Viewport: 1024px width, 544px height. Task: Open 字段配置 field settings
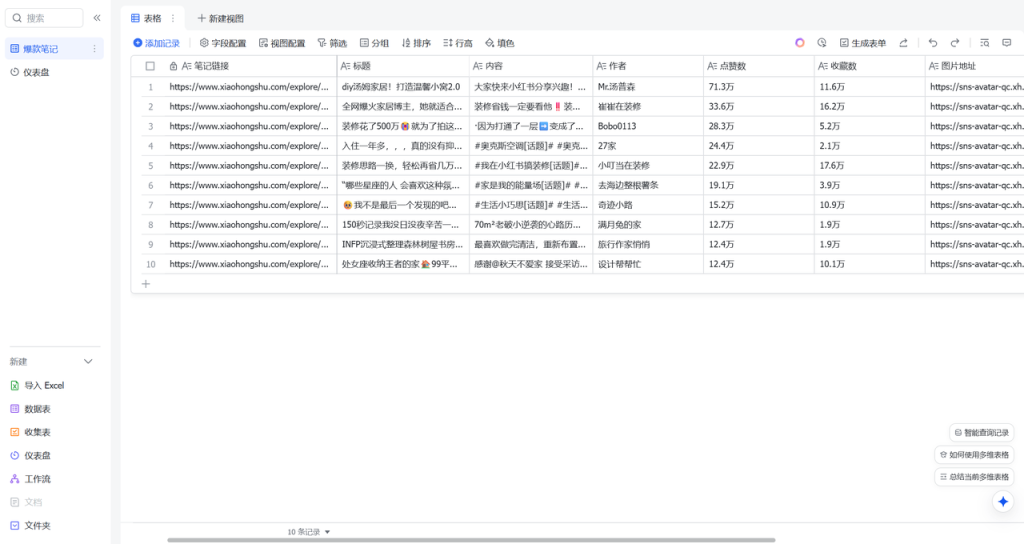tap(223, 43)
